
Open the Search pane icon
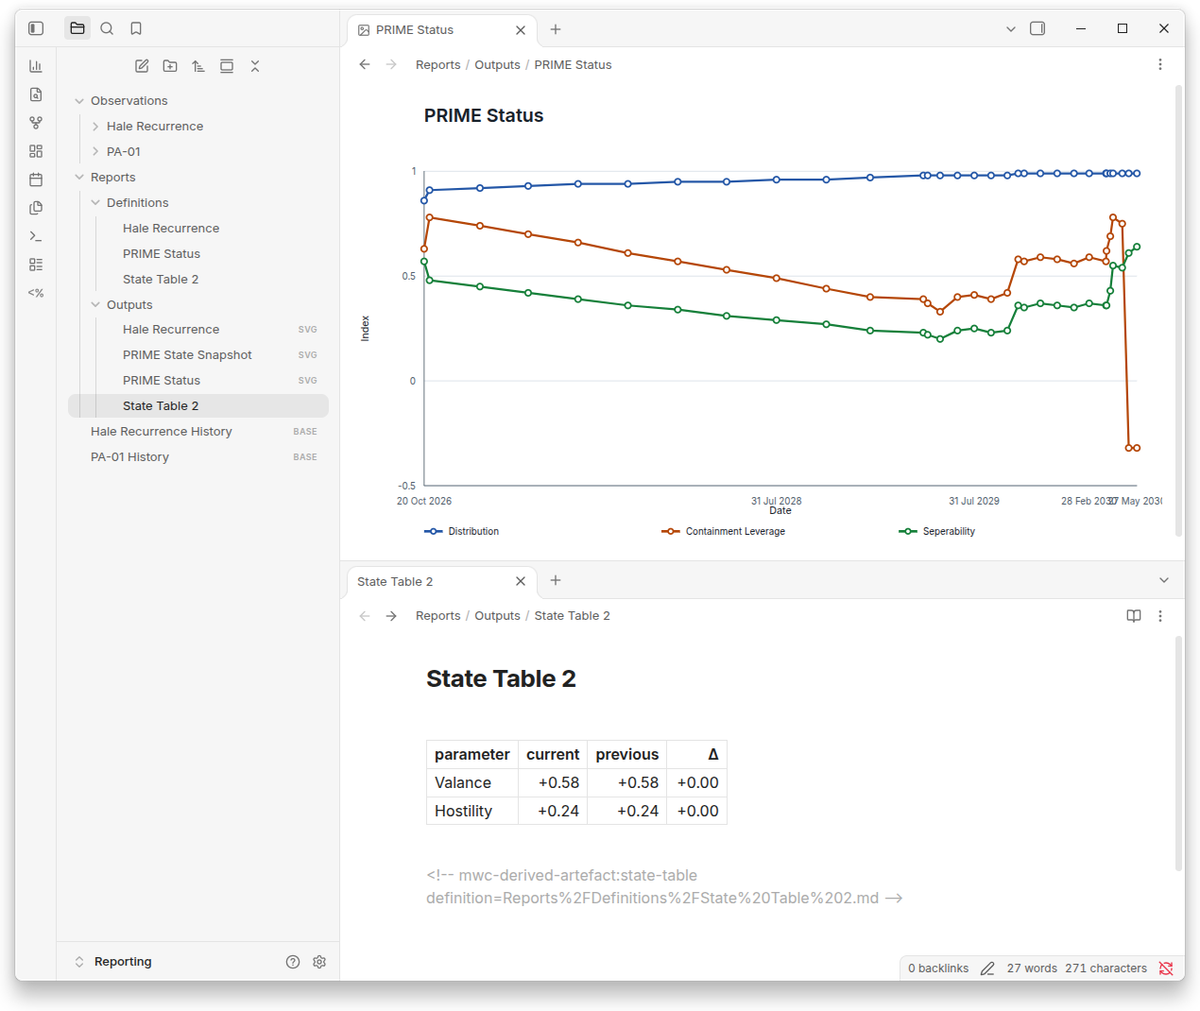[107, 29]
